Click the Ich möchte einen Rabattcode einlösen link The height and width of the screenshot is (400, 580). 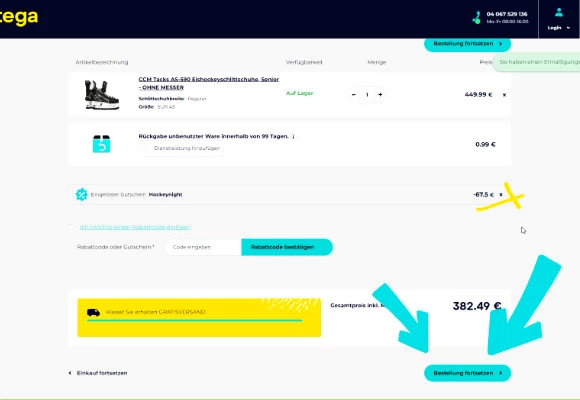135,227
